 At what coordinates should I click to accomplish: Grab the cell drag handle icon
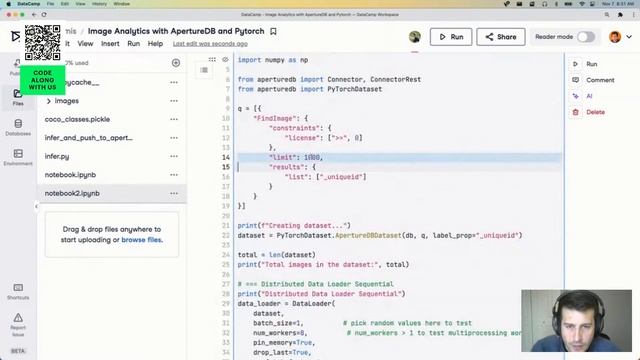tap(212, 60)
